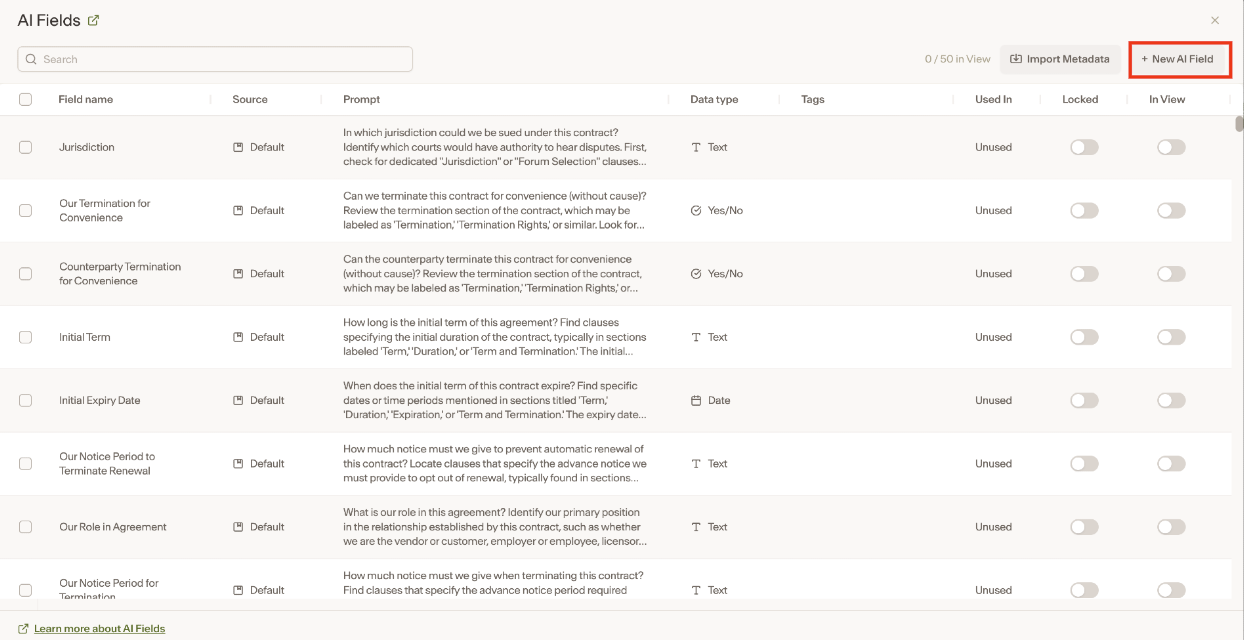This screenshot has width=1244, height=640.
Task: Click the Default source icon in Initial Term row
Action: (238, 337)
